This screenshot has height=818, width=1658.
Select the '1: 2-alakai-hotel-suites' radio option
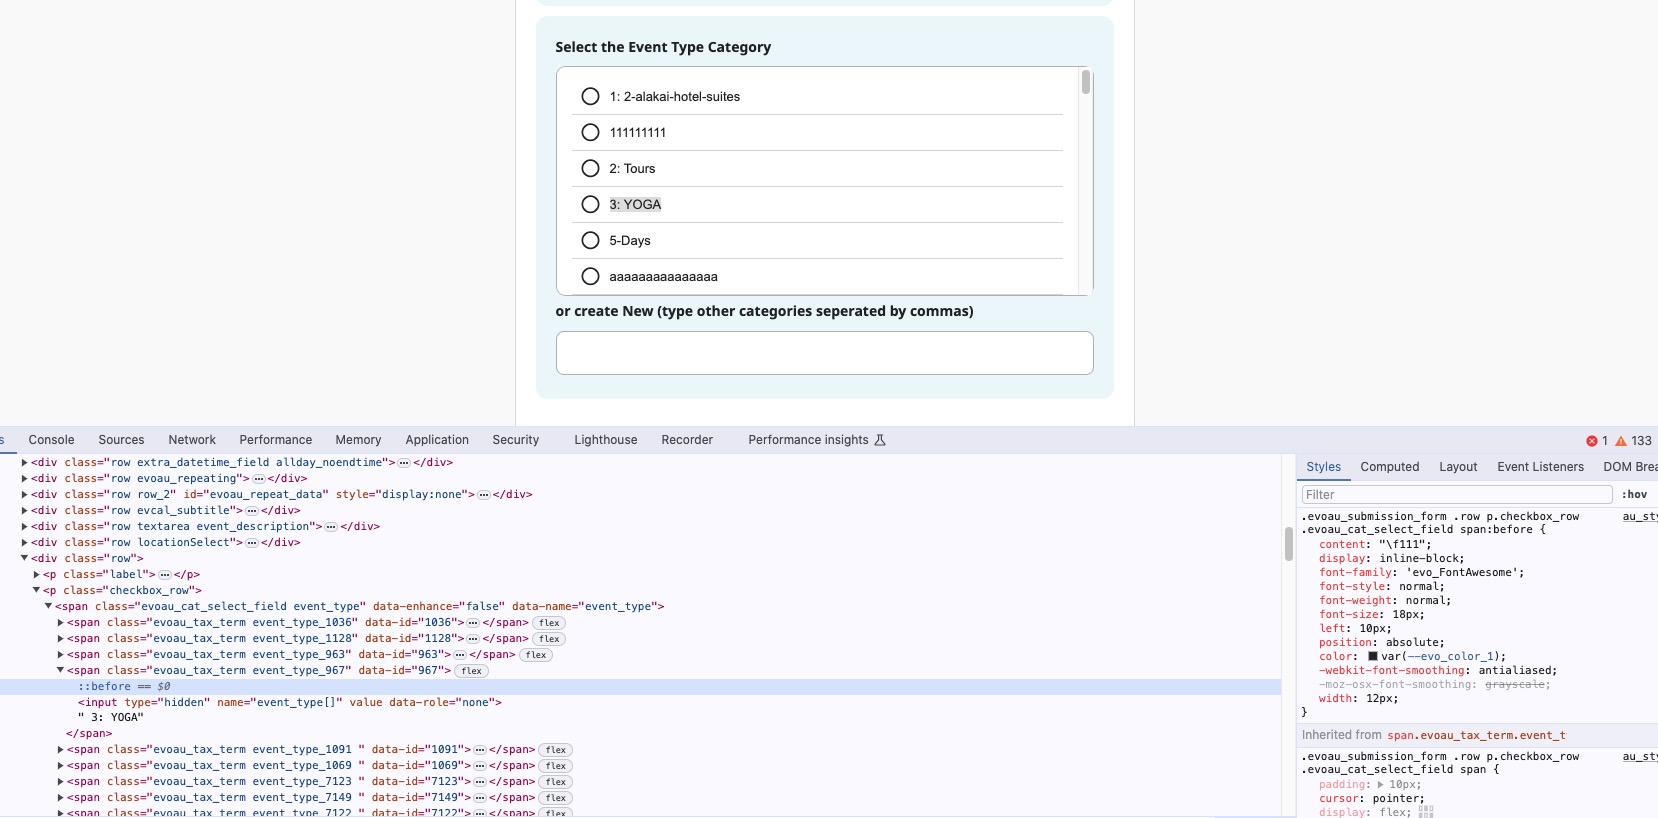coord(590,97)
